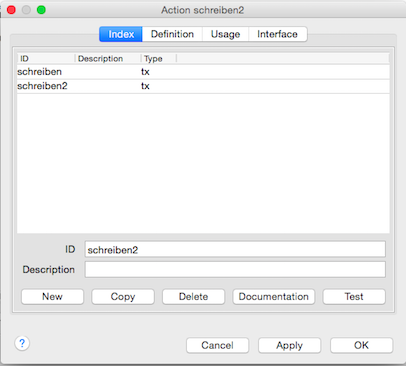Confirm with the OK button

coord(361,345)
